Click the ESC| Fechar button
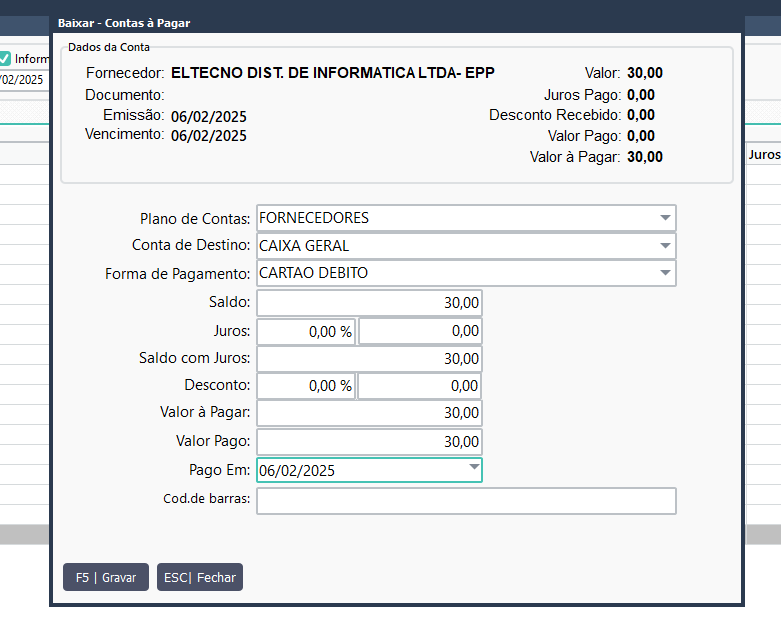The height and width of the screenshot is (638, 781). [200, 577]
